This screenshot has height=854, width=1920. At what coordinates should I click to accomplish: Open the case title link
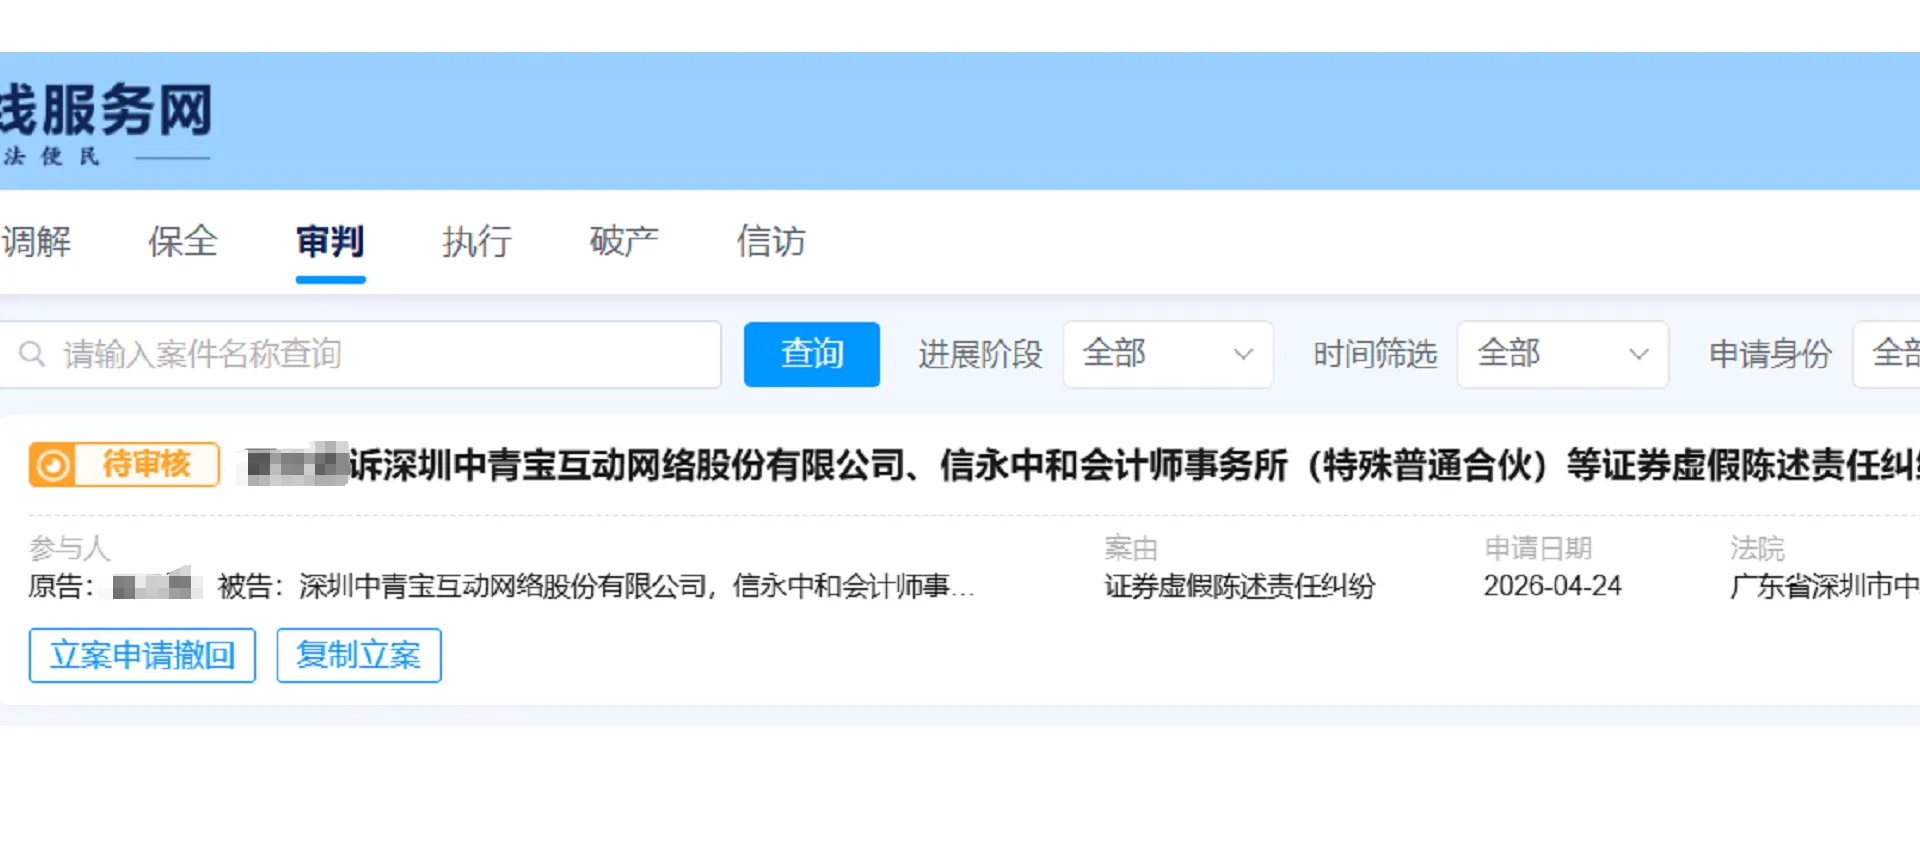1082,465
